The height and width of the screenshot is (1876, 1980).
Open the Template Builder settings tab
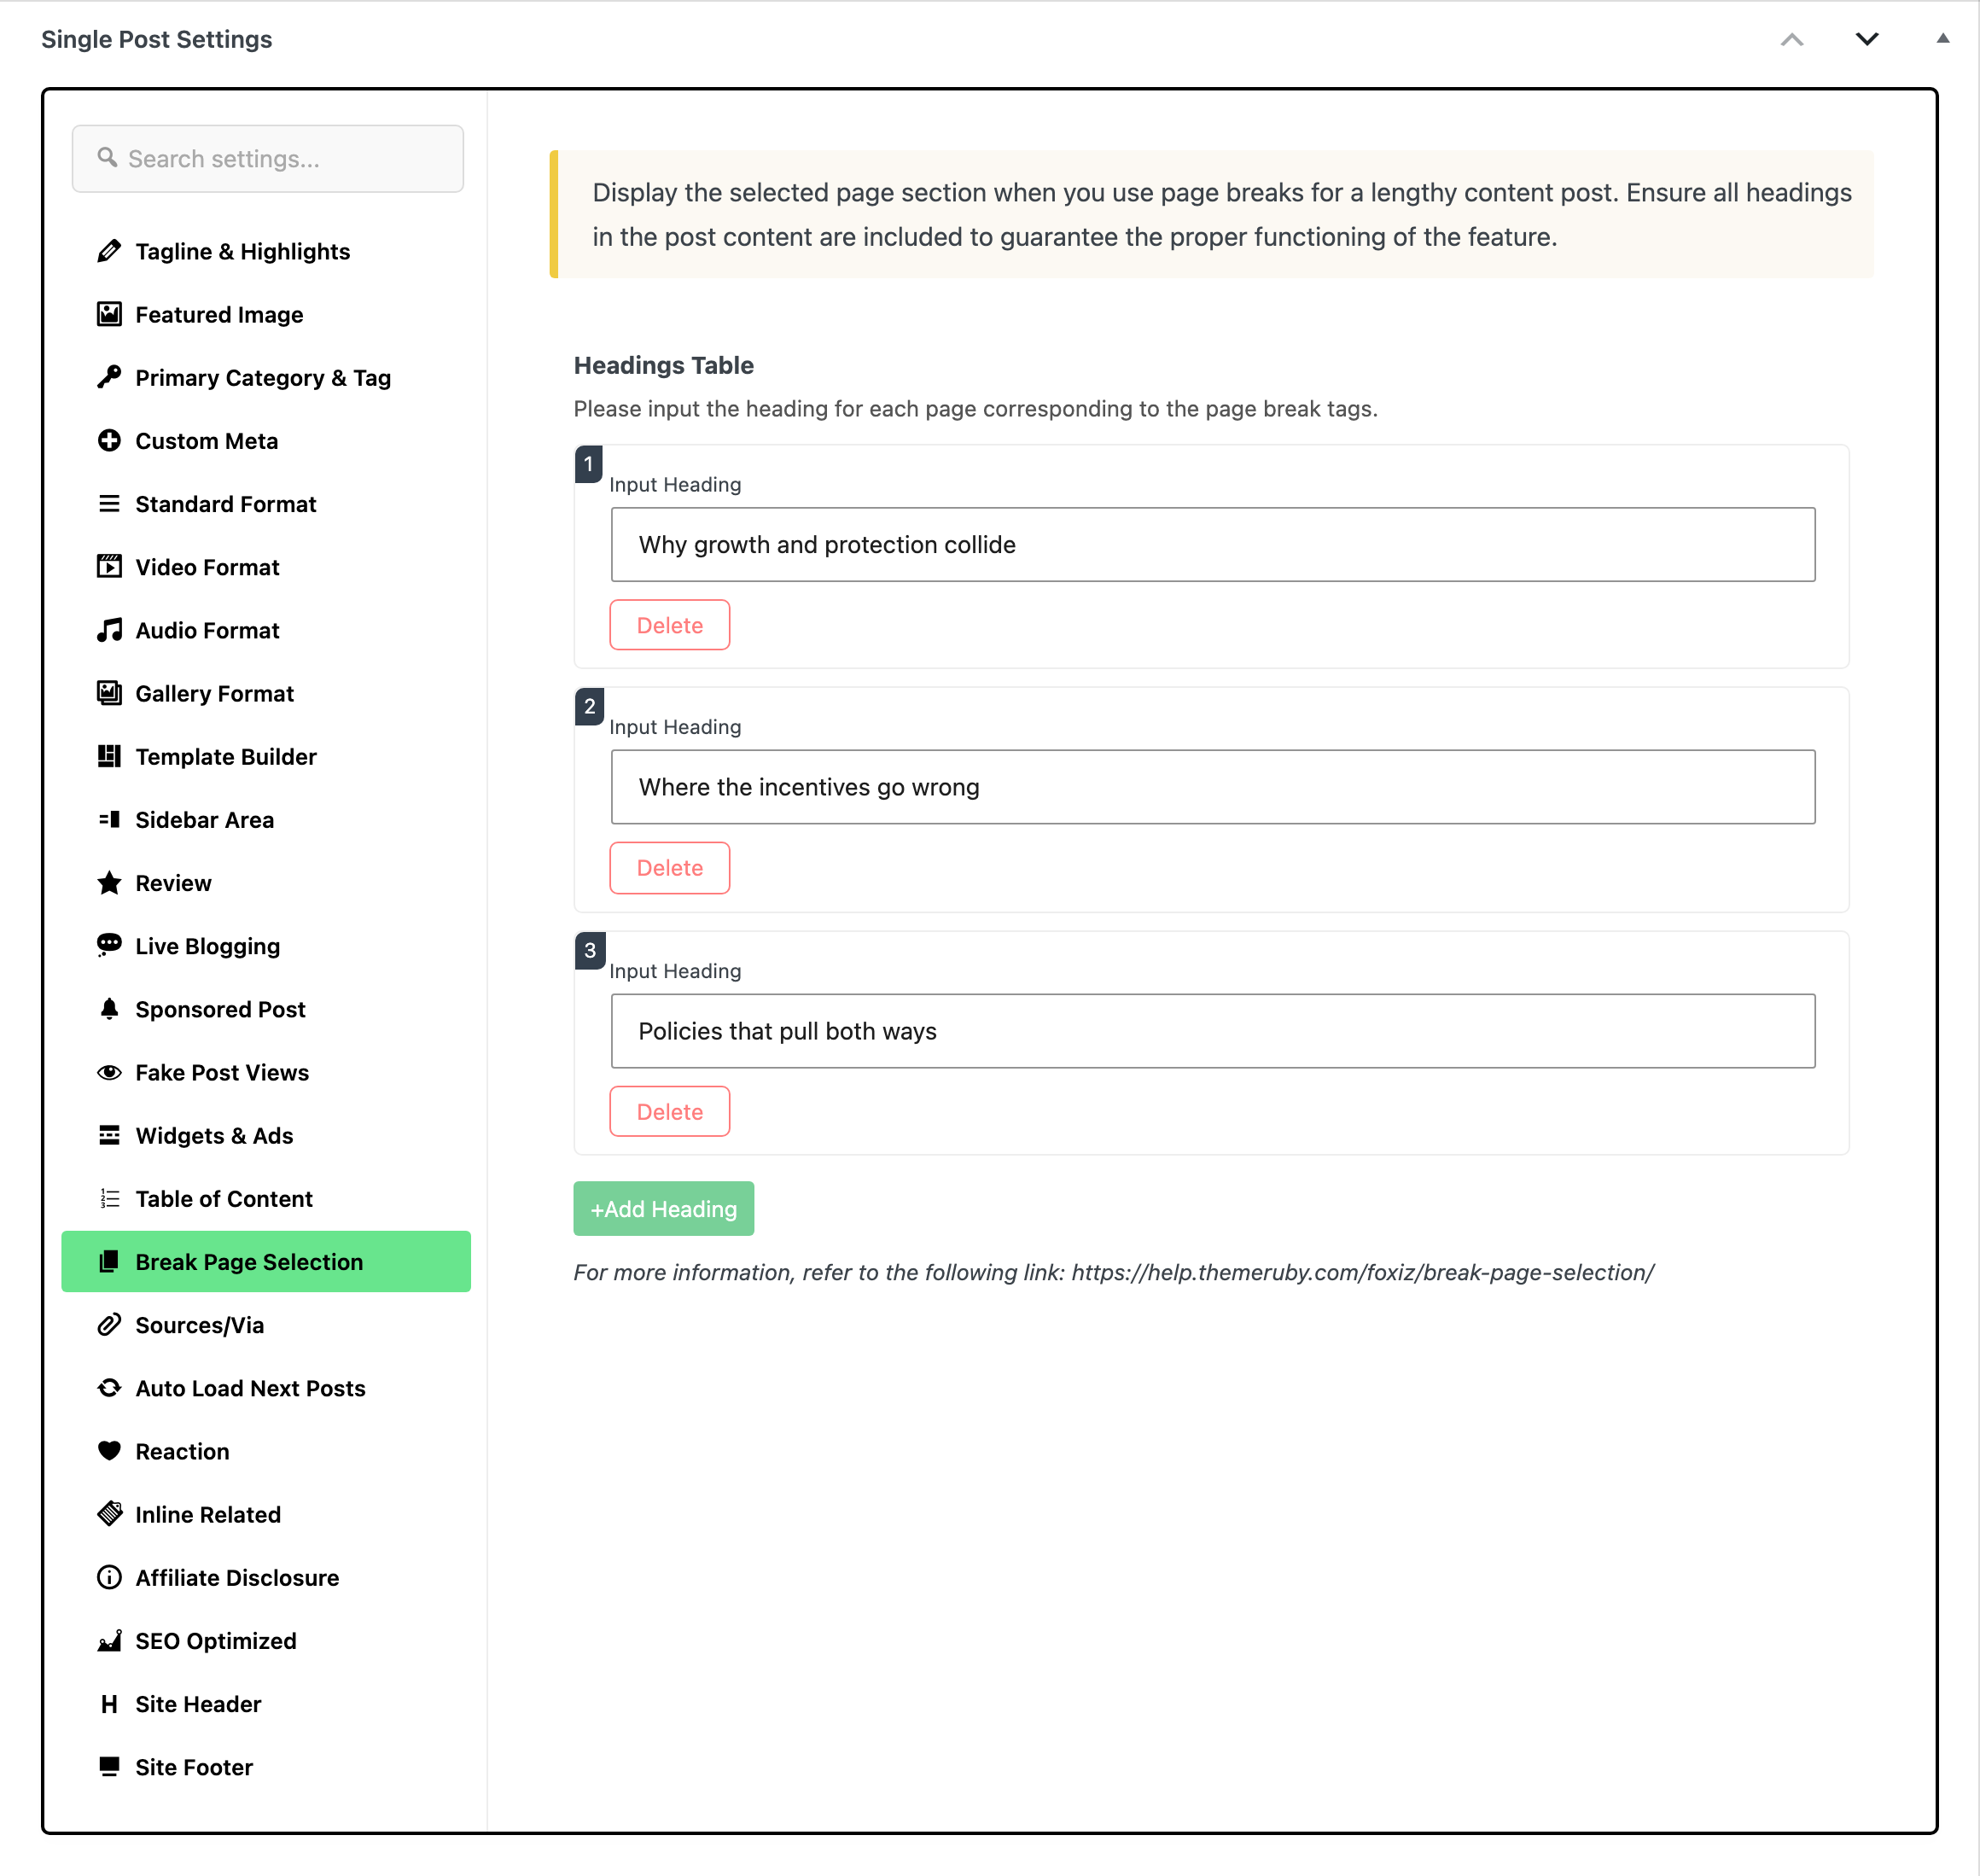[266, 757]
